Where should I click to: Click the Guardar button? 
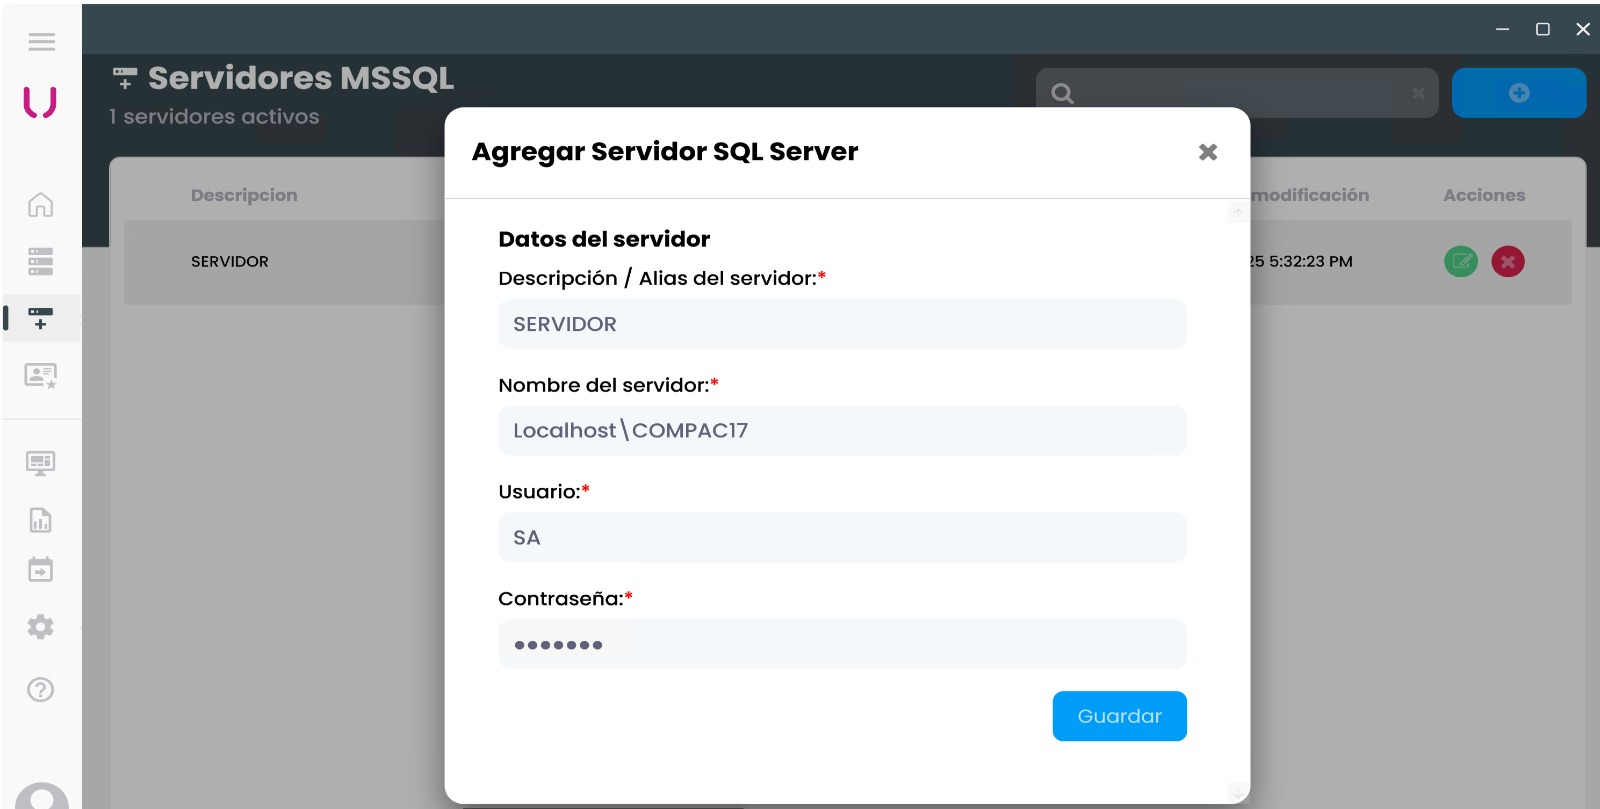(1119, 716)
